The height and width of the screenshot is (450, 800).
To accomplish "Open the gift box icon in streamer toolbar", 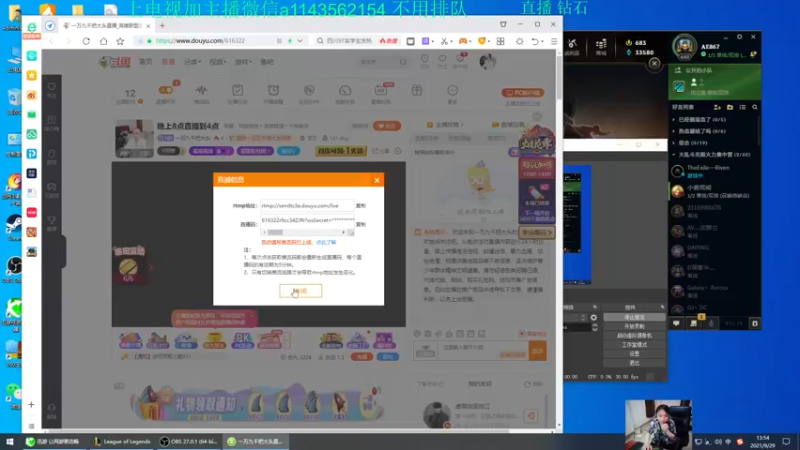I will pos(417,90).
